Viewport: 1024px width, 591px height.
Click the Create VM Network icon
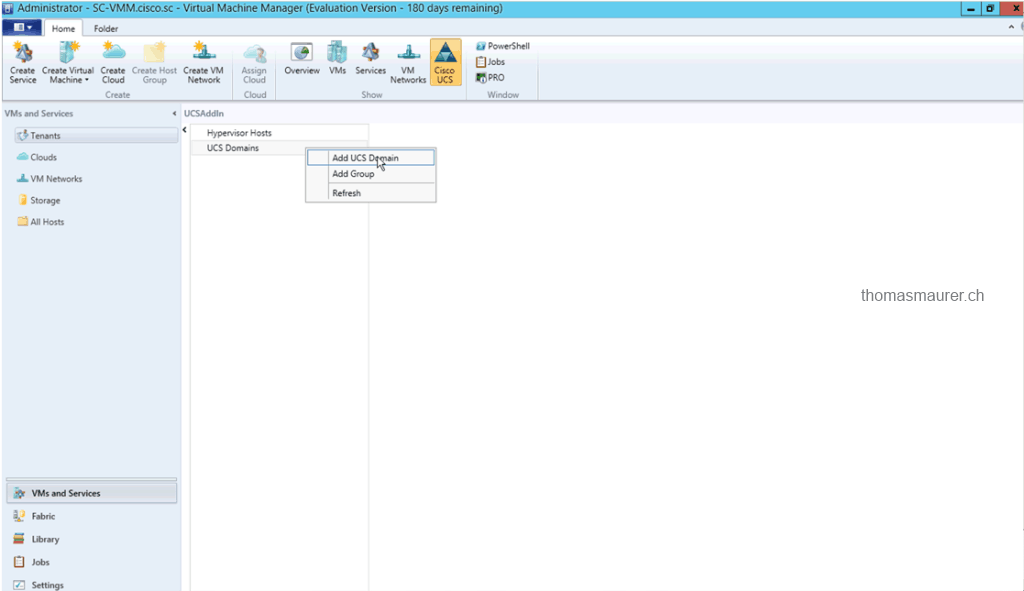(204, 62)
